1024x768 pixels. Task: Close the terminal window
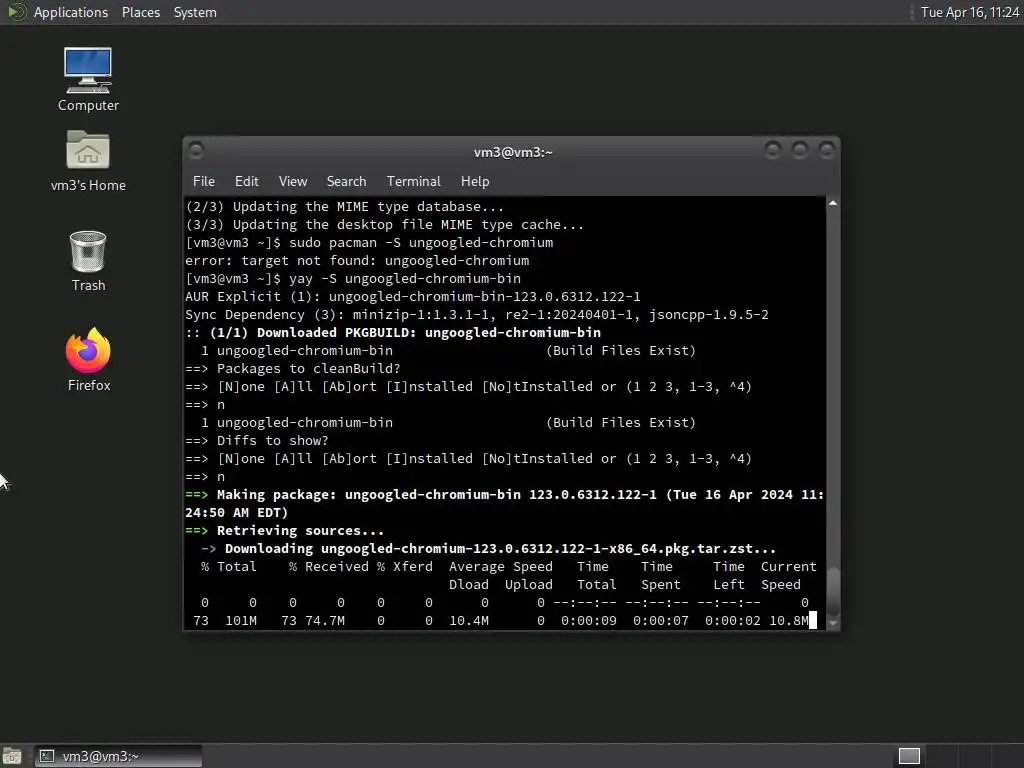[x=827, y=150]
